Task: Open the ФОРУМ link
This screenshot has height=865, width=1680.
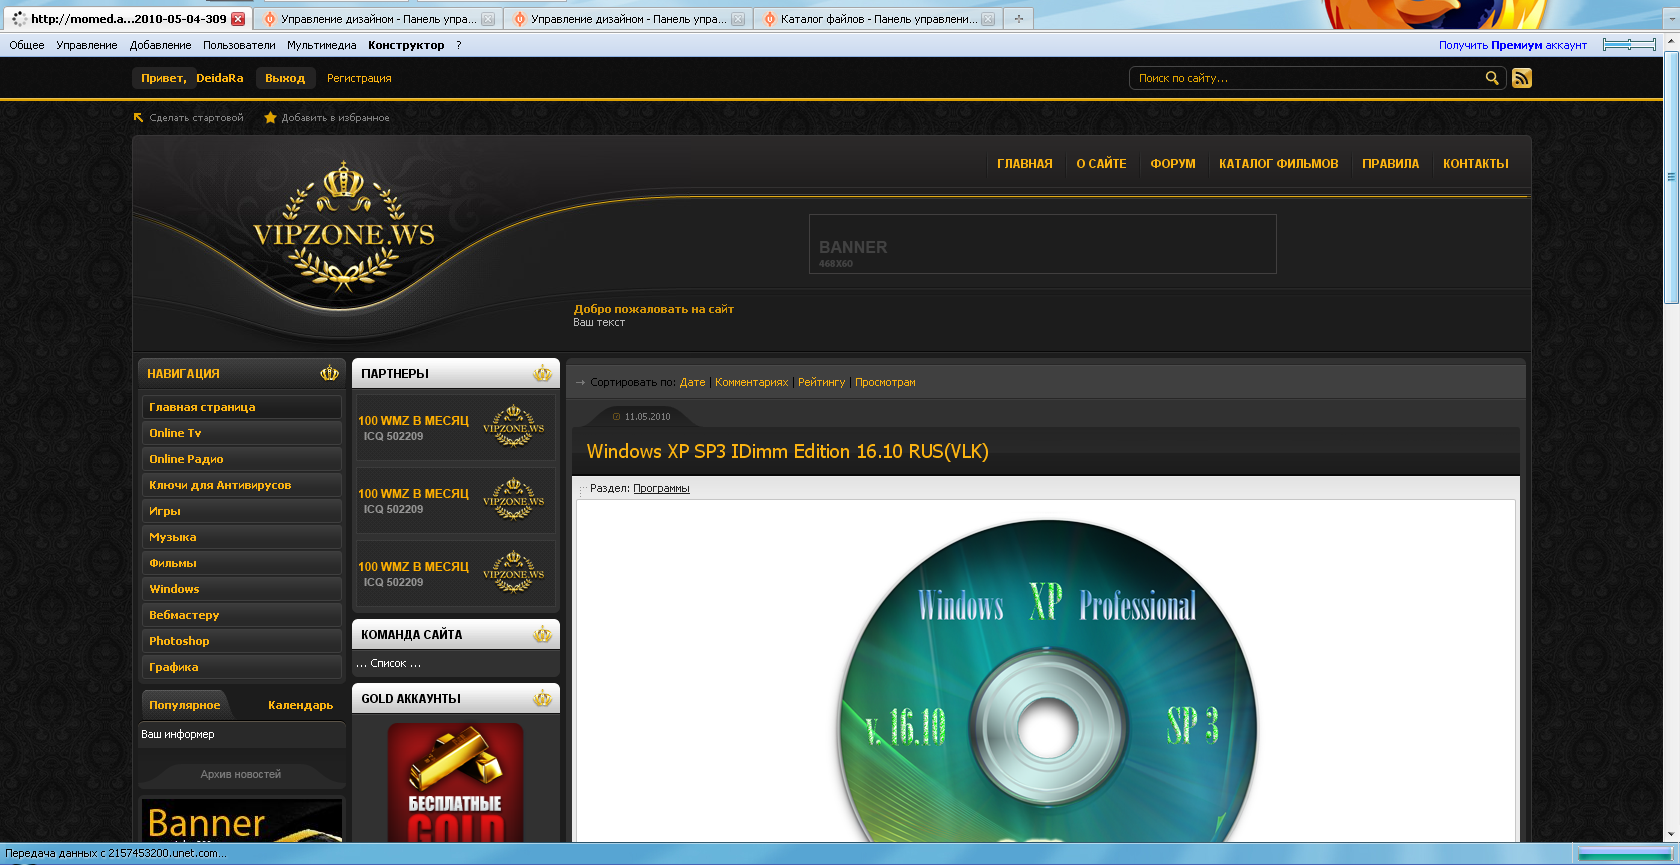Action: [x=1173, y=164]
